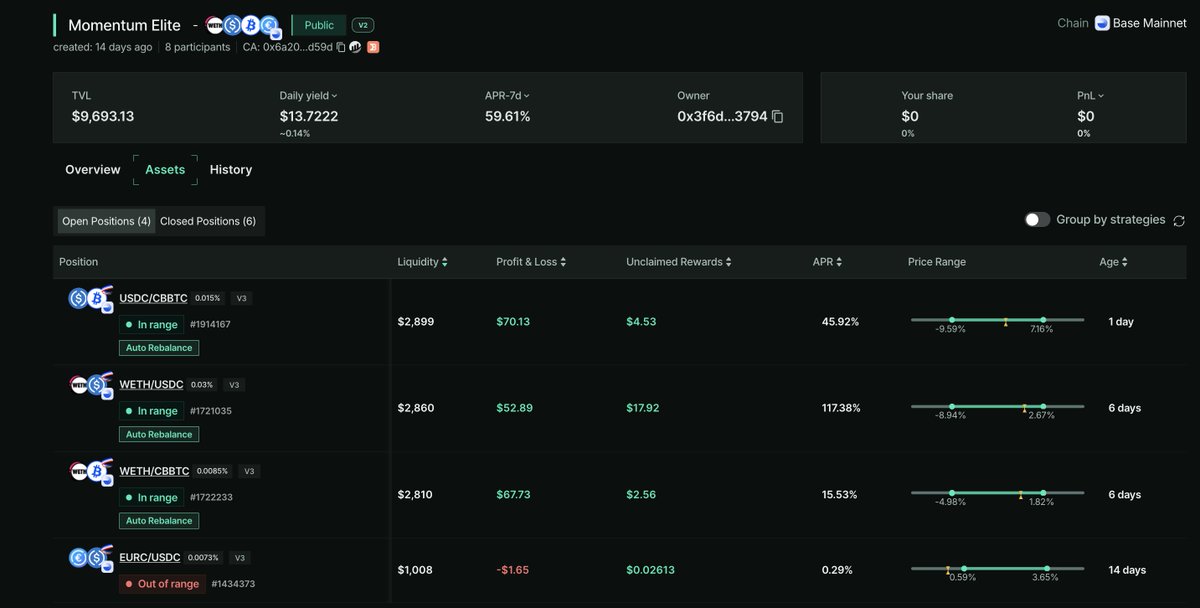Click the header EURC token icon
The height and width of the screenshot is (608, 1200).
pyautogui.click(x=268, y=25)
